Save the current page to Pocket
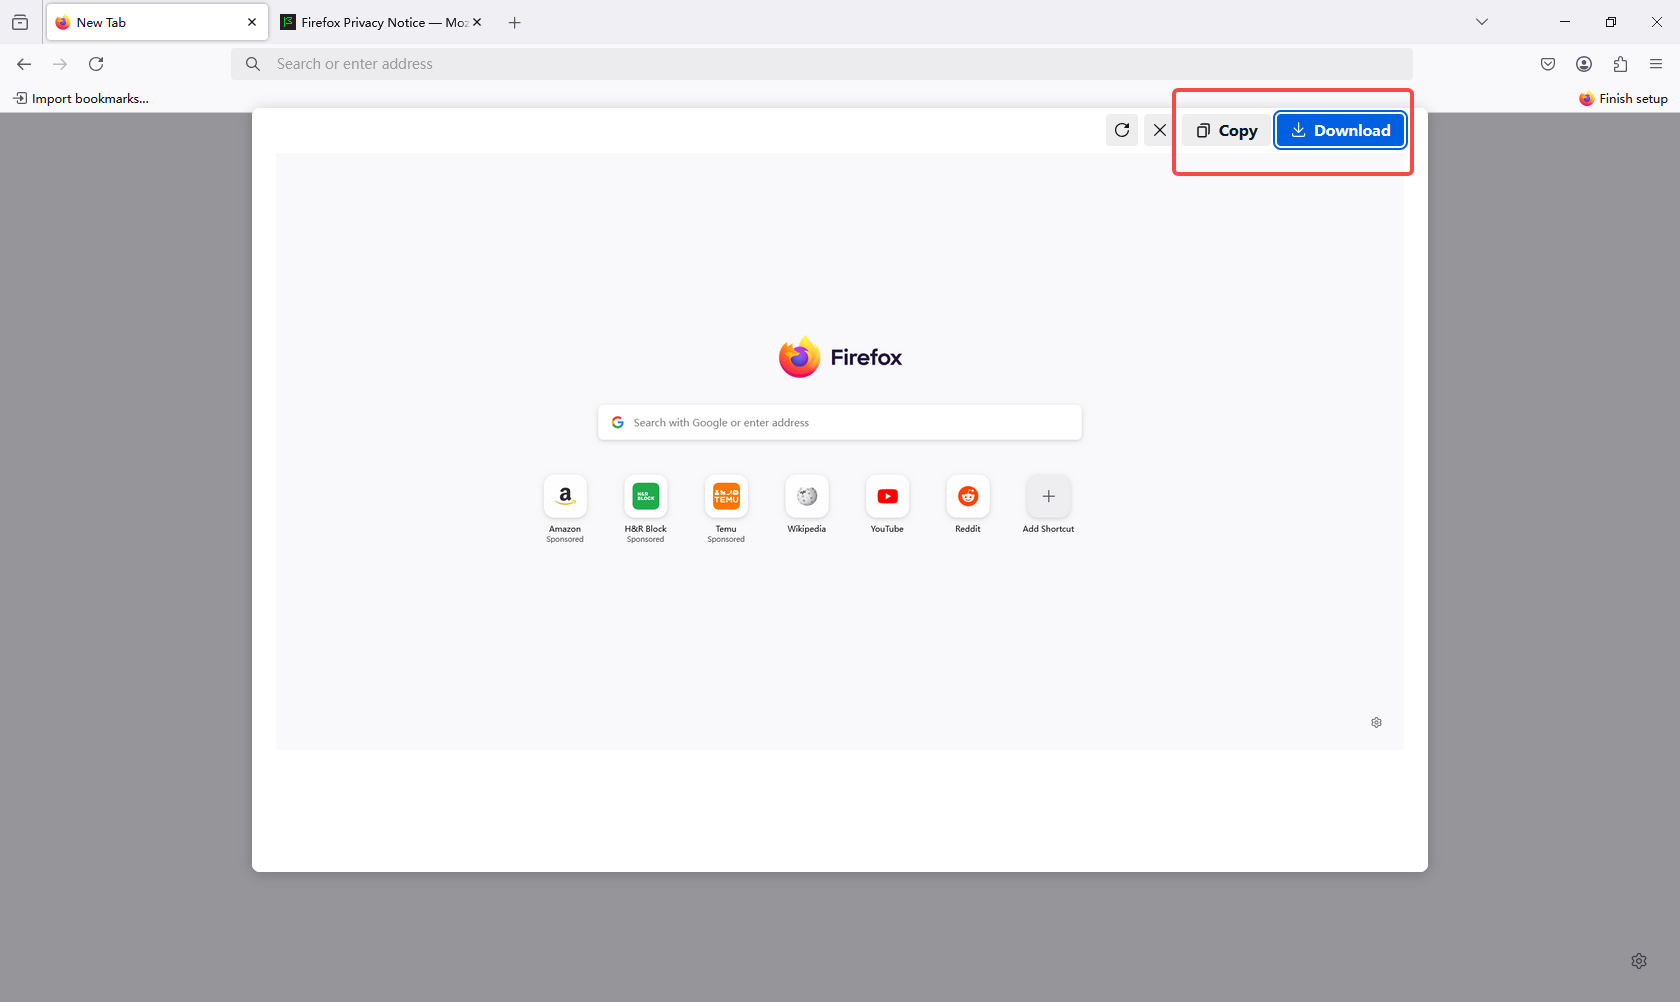Screen dimensions: 1680x1002 tap(1547, 63)
